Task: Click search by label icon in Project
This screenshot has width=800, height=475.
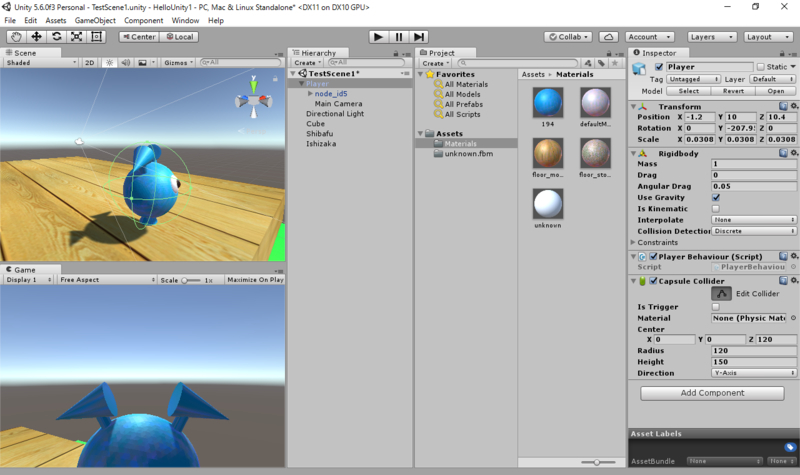Action: pos(602,63)
